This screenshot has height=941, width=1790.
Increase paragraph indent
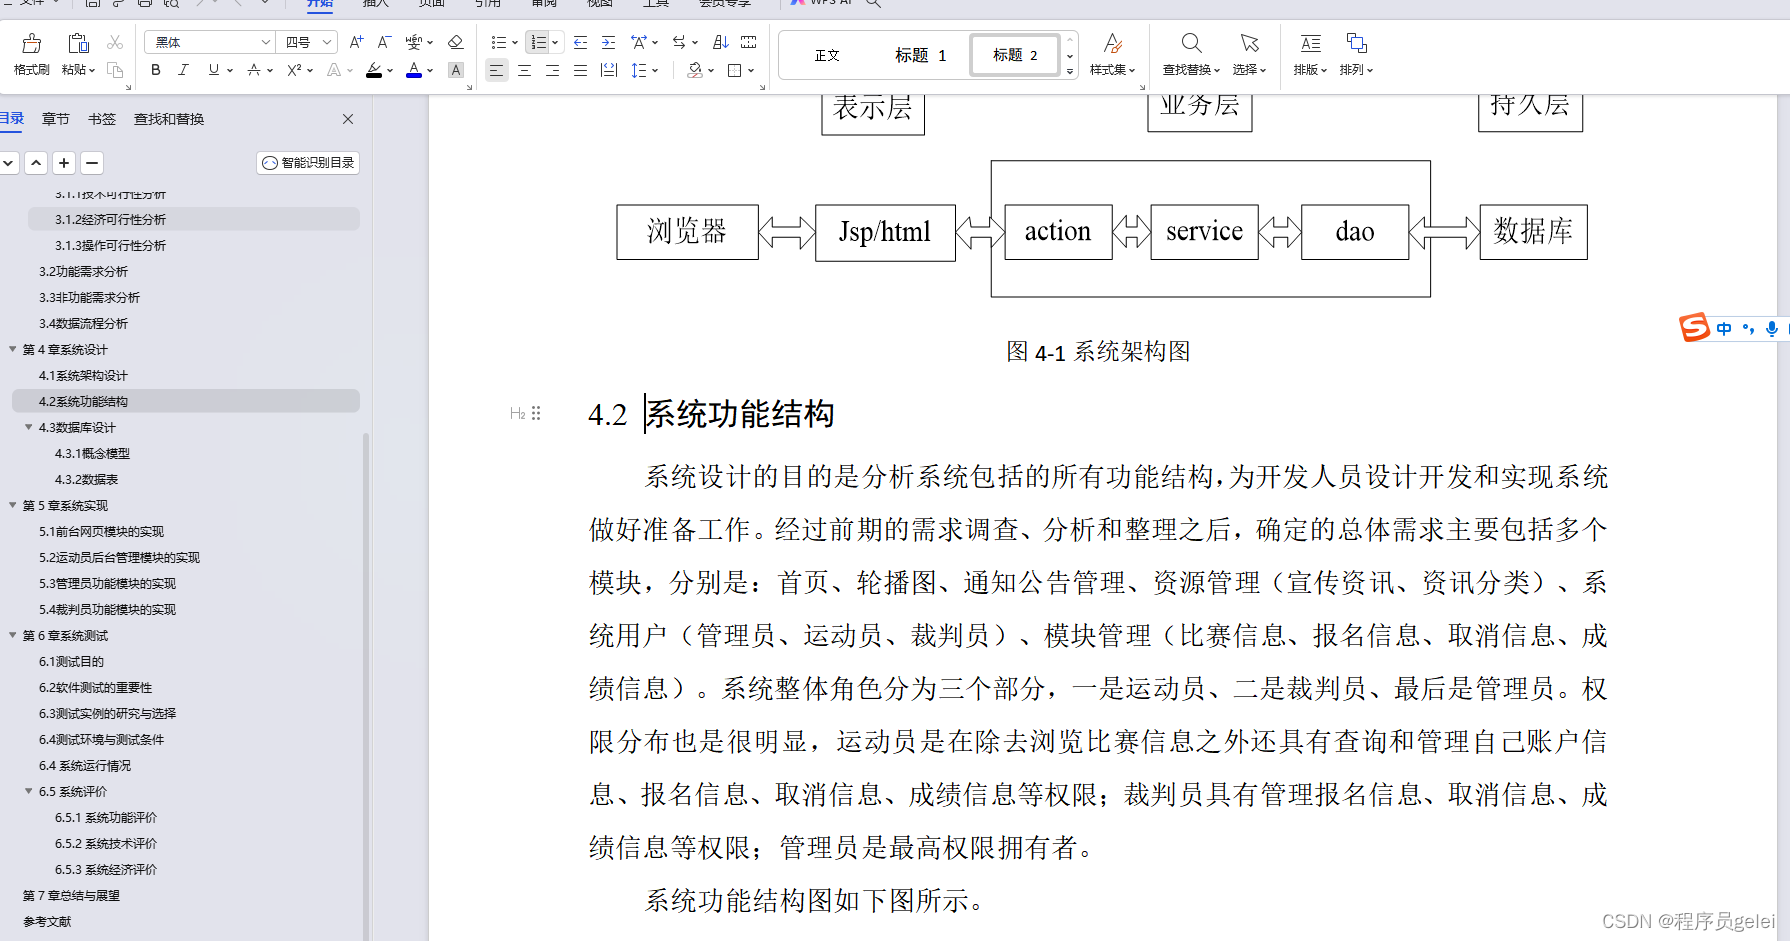(x=608, y=42)
